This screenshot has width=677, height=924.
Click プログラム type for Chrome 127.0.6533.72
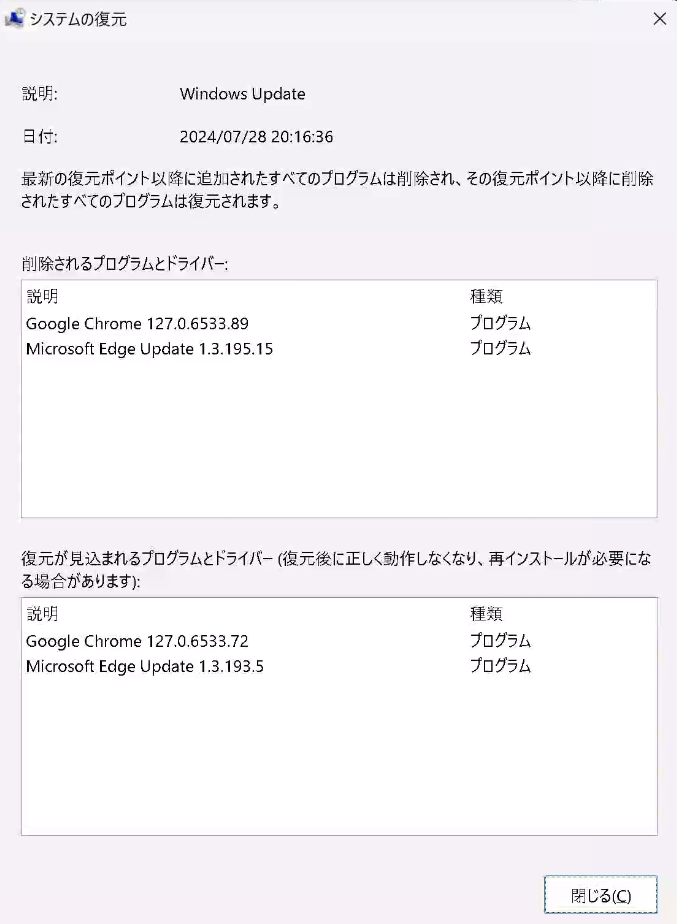point(500,641)
